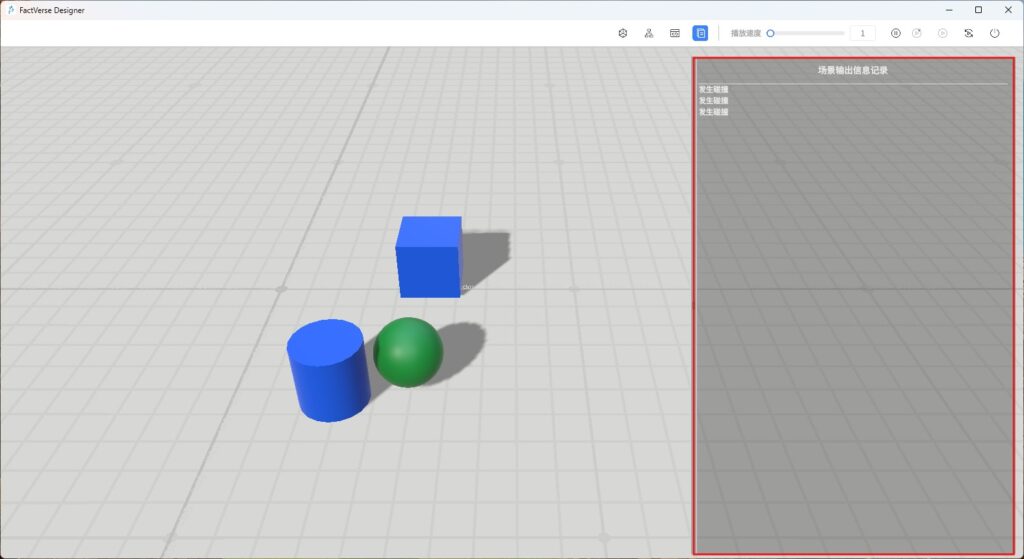Maximize the FactVerse Designer window
The width and height of the screenshot is (1024, 559).
click(x=978, y=9)
